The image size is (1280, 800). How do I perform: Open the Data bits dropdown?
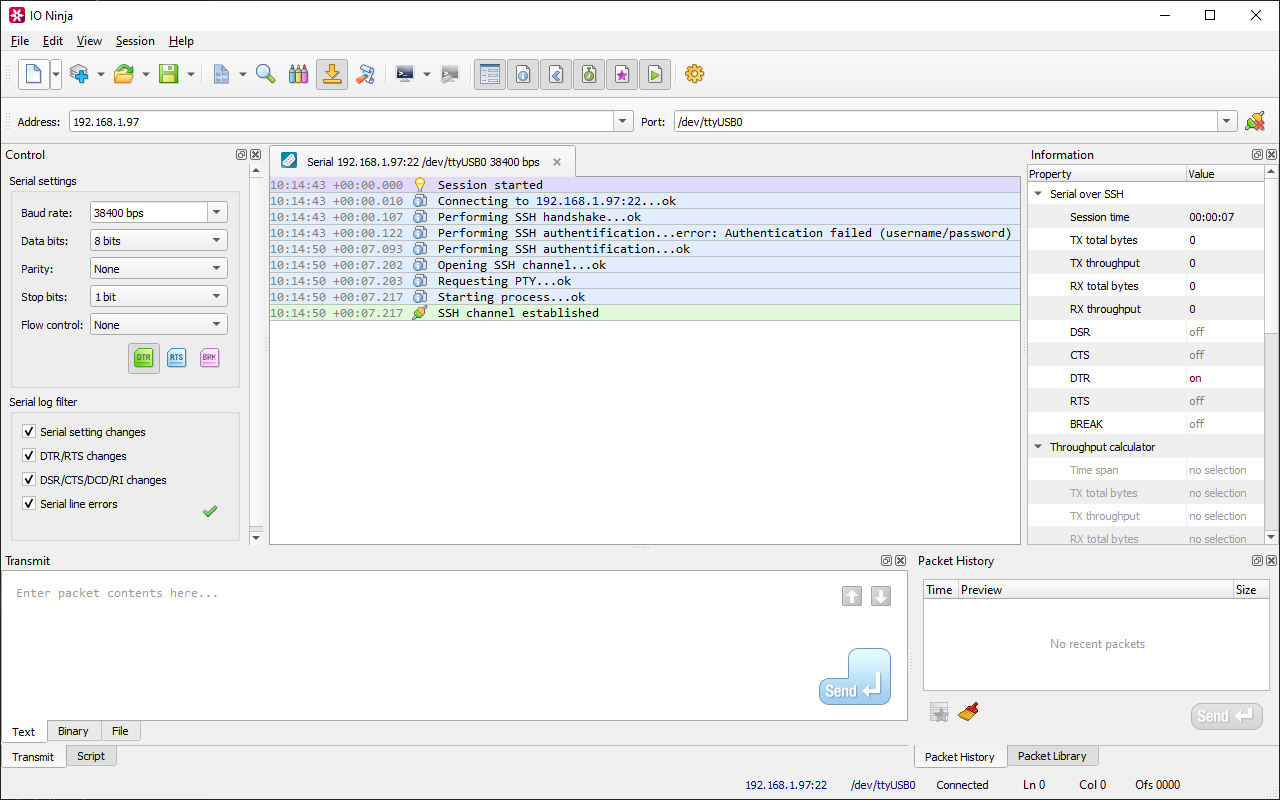[159, 241]
